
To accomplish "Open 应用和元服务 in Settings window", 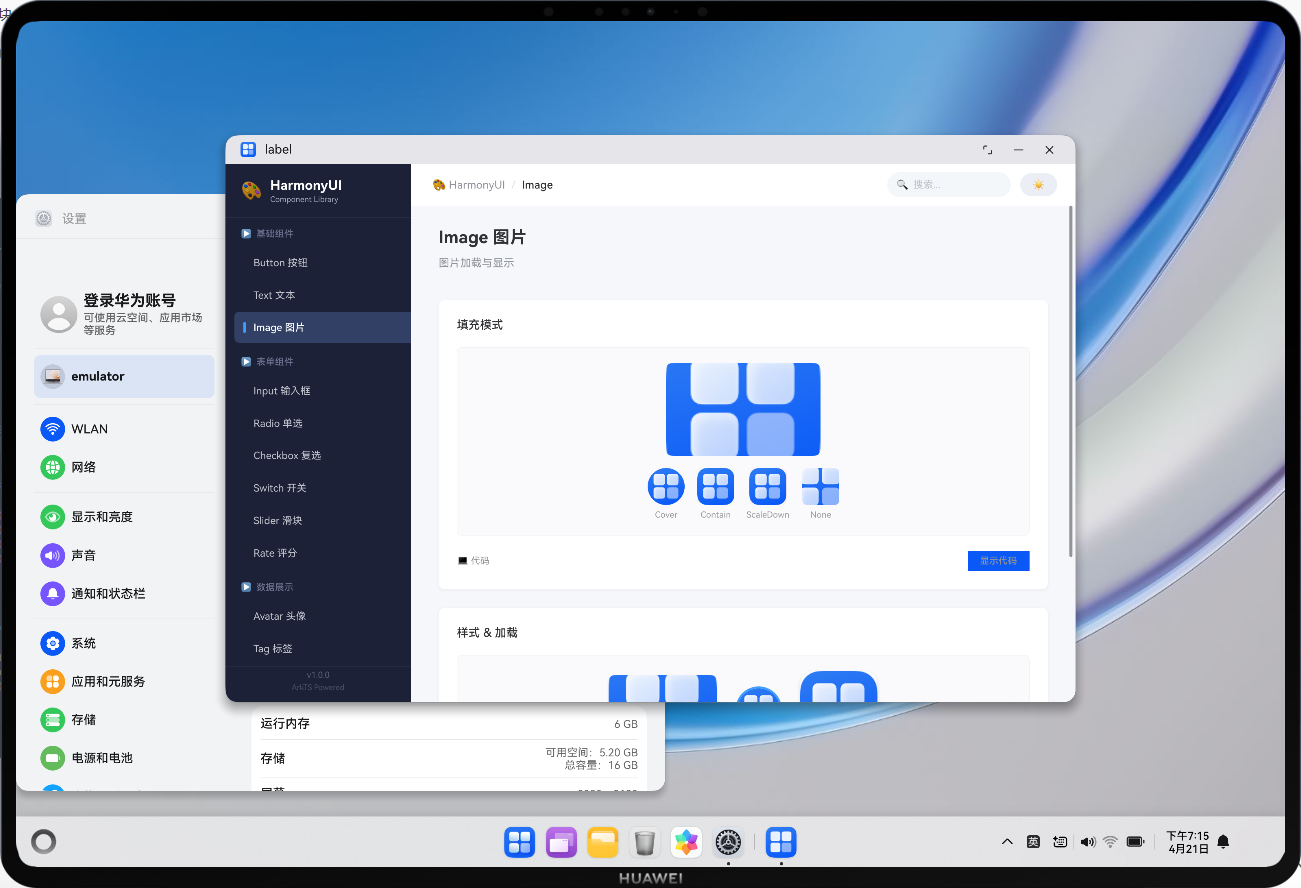I will [124, 681].
